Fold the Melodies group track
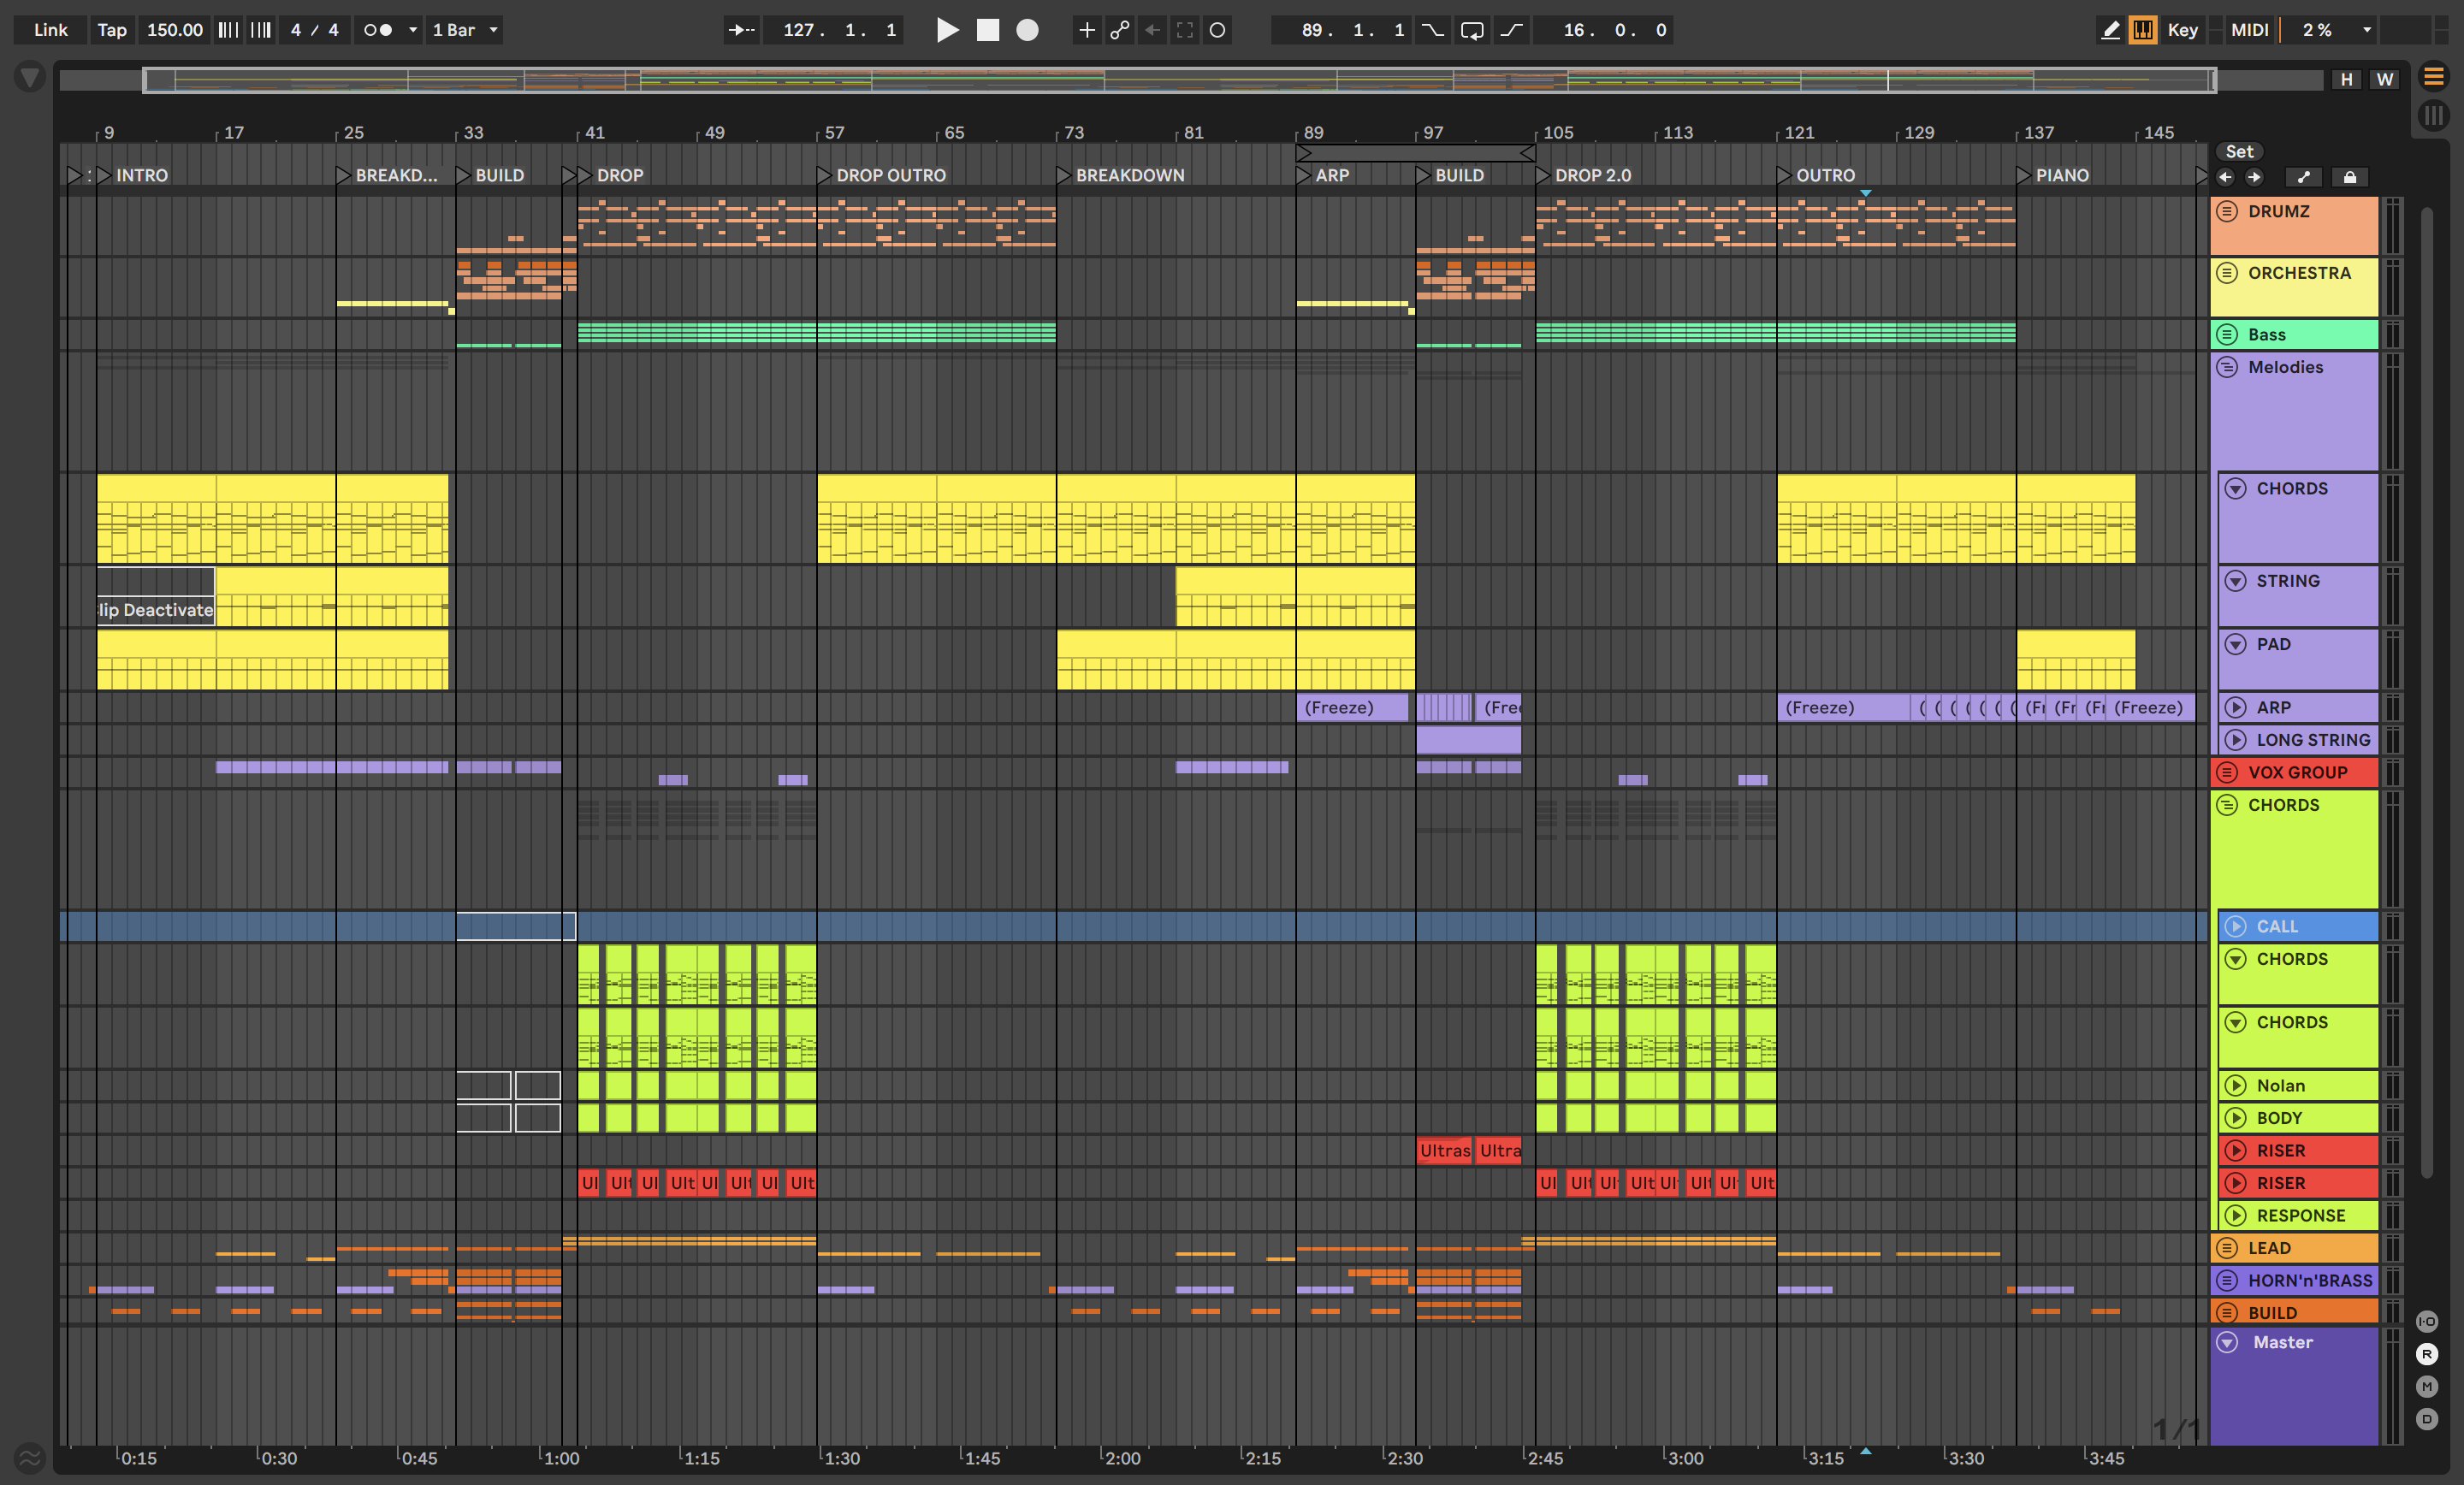 coord(2227,367)
